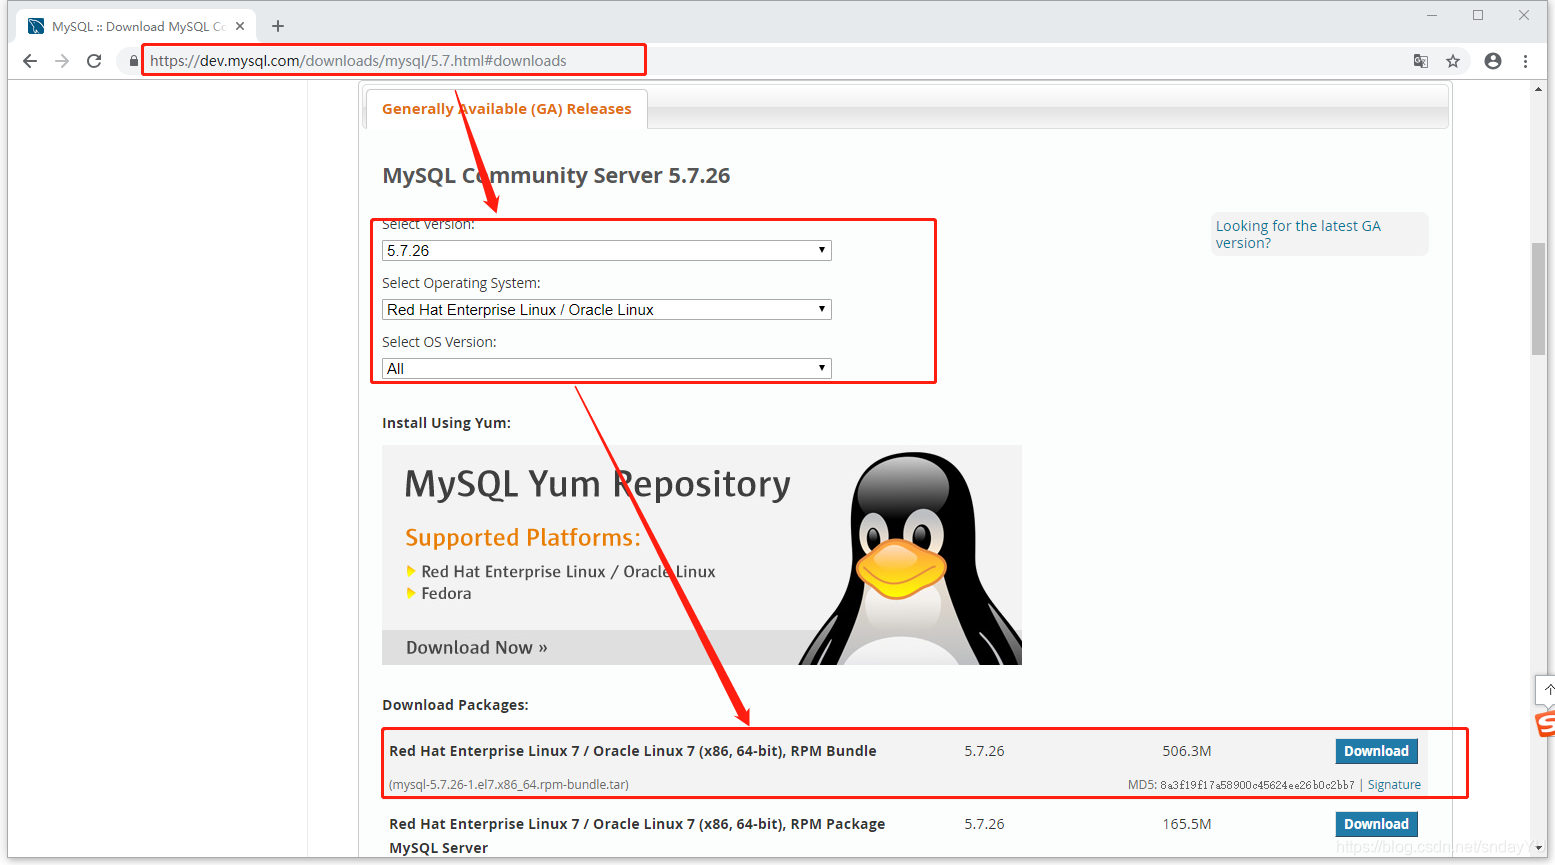This screenshot has width=1555, height=865.
Task: Click MySQL Community Server 5.7.26 heading
Action: 556,176
